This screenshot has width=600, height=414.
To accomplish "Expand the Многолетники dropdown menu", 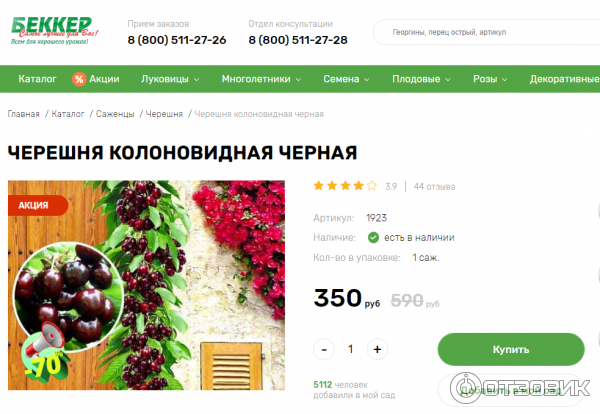I will coord(261,79).
